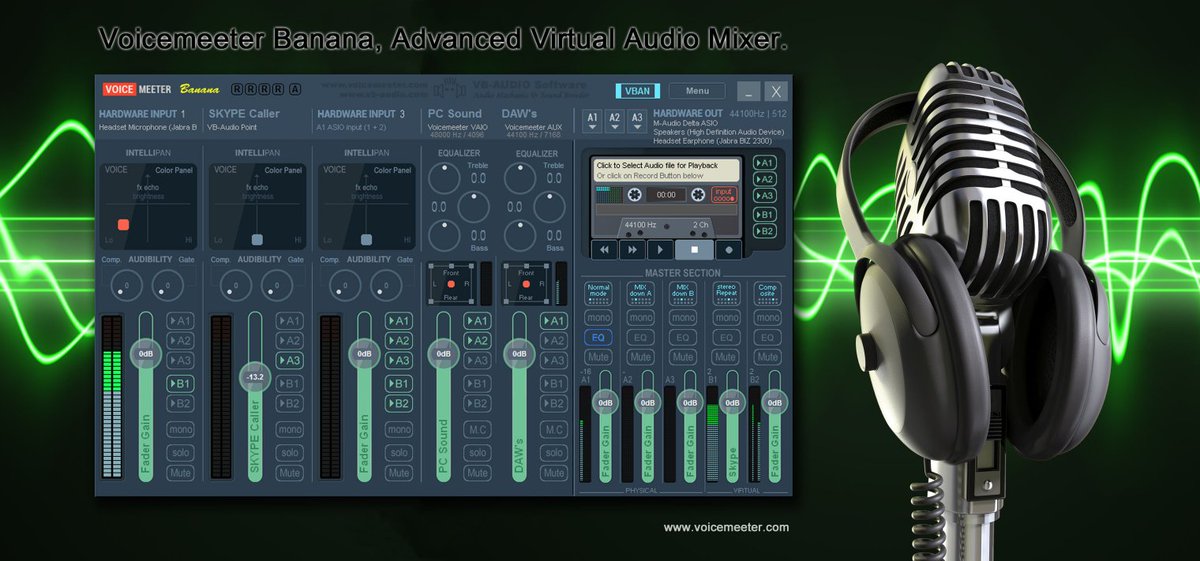
Task: Toggle M.C on PC Sound strip
Action: coord(478,430)
